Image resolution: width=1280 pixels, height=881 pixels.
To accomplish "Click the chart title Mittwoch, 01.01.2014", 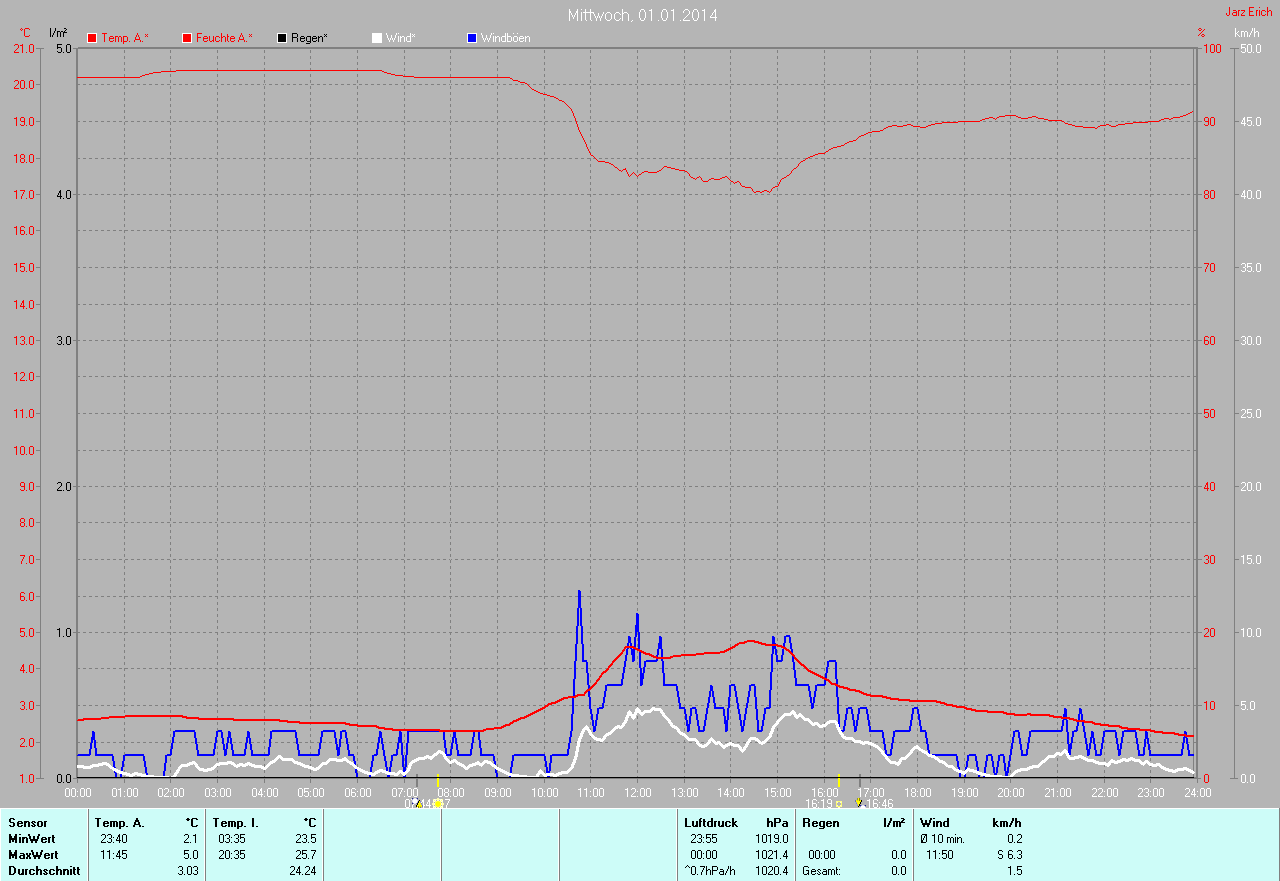I will tap(642, 15).
